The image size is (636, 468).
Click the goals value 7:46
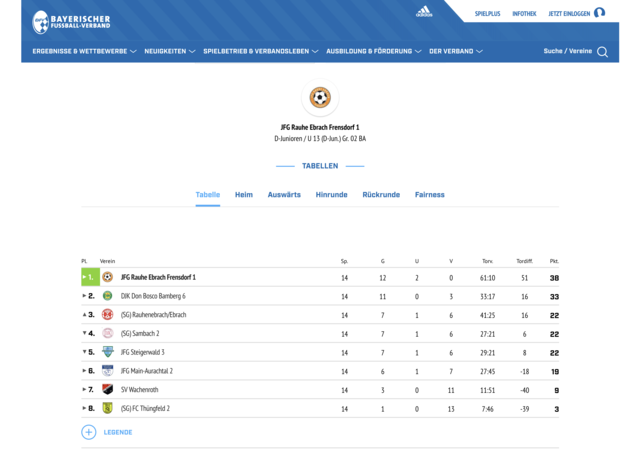click(x=488, y=409)
